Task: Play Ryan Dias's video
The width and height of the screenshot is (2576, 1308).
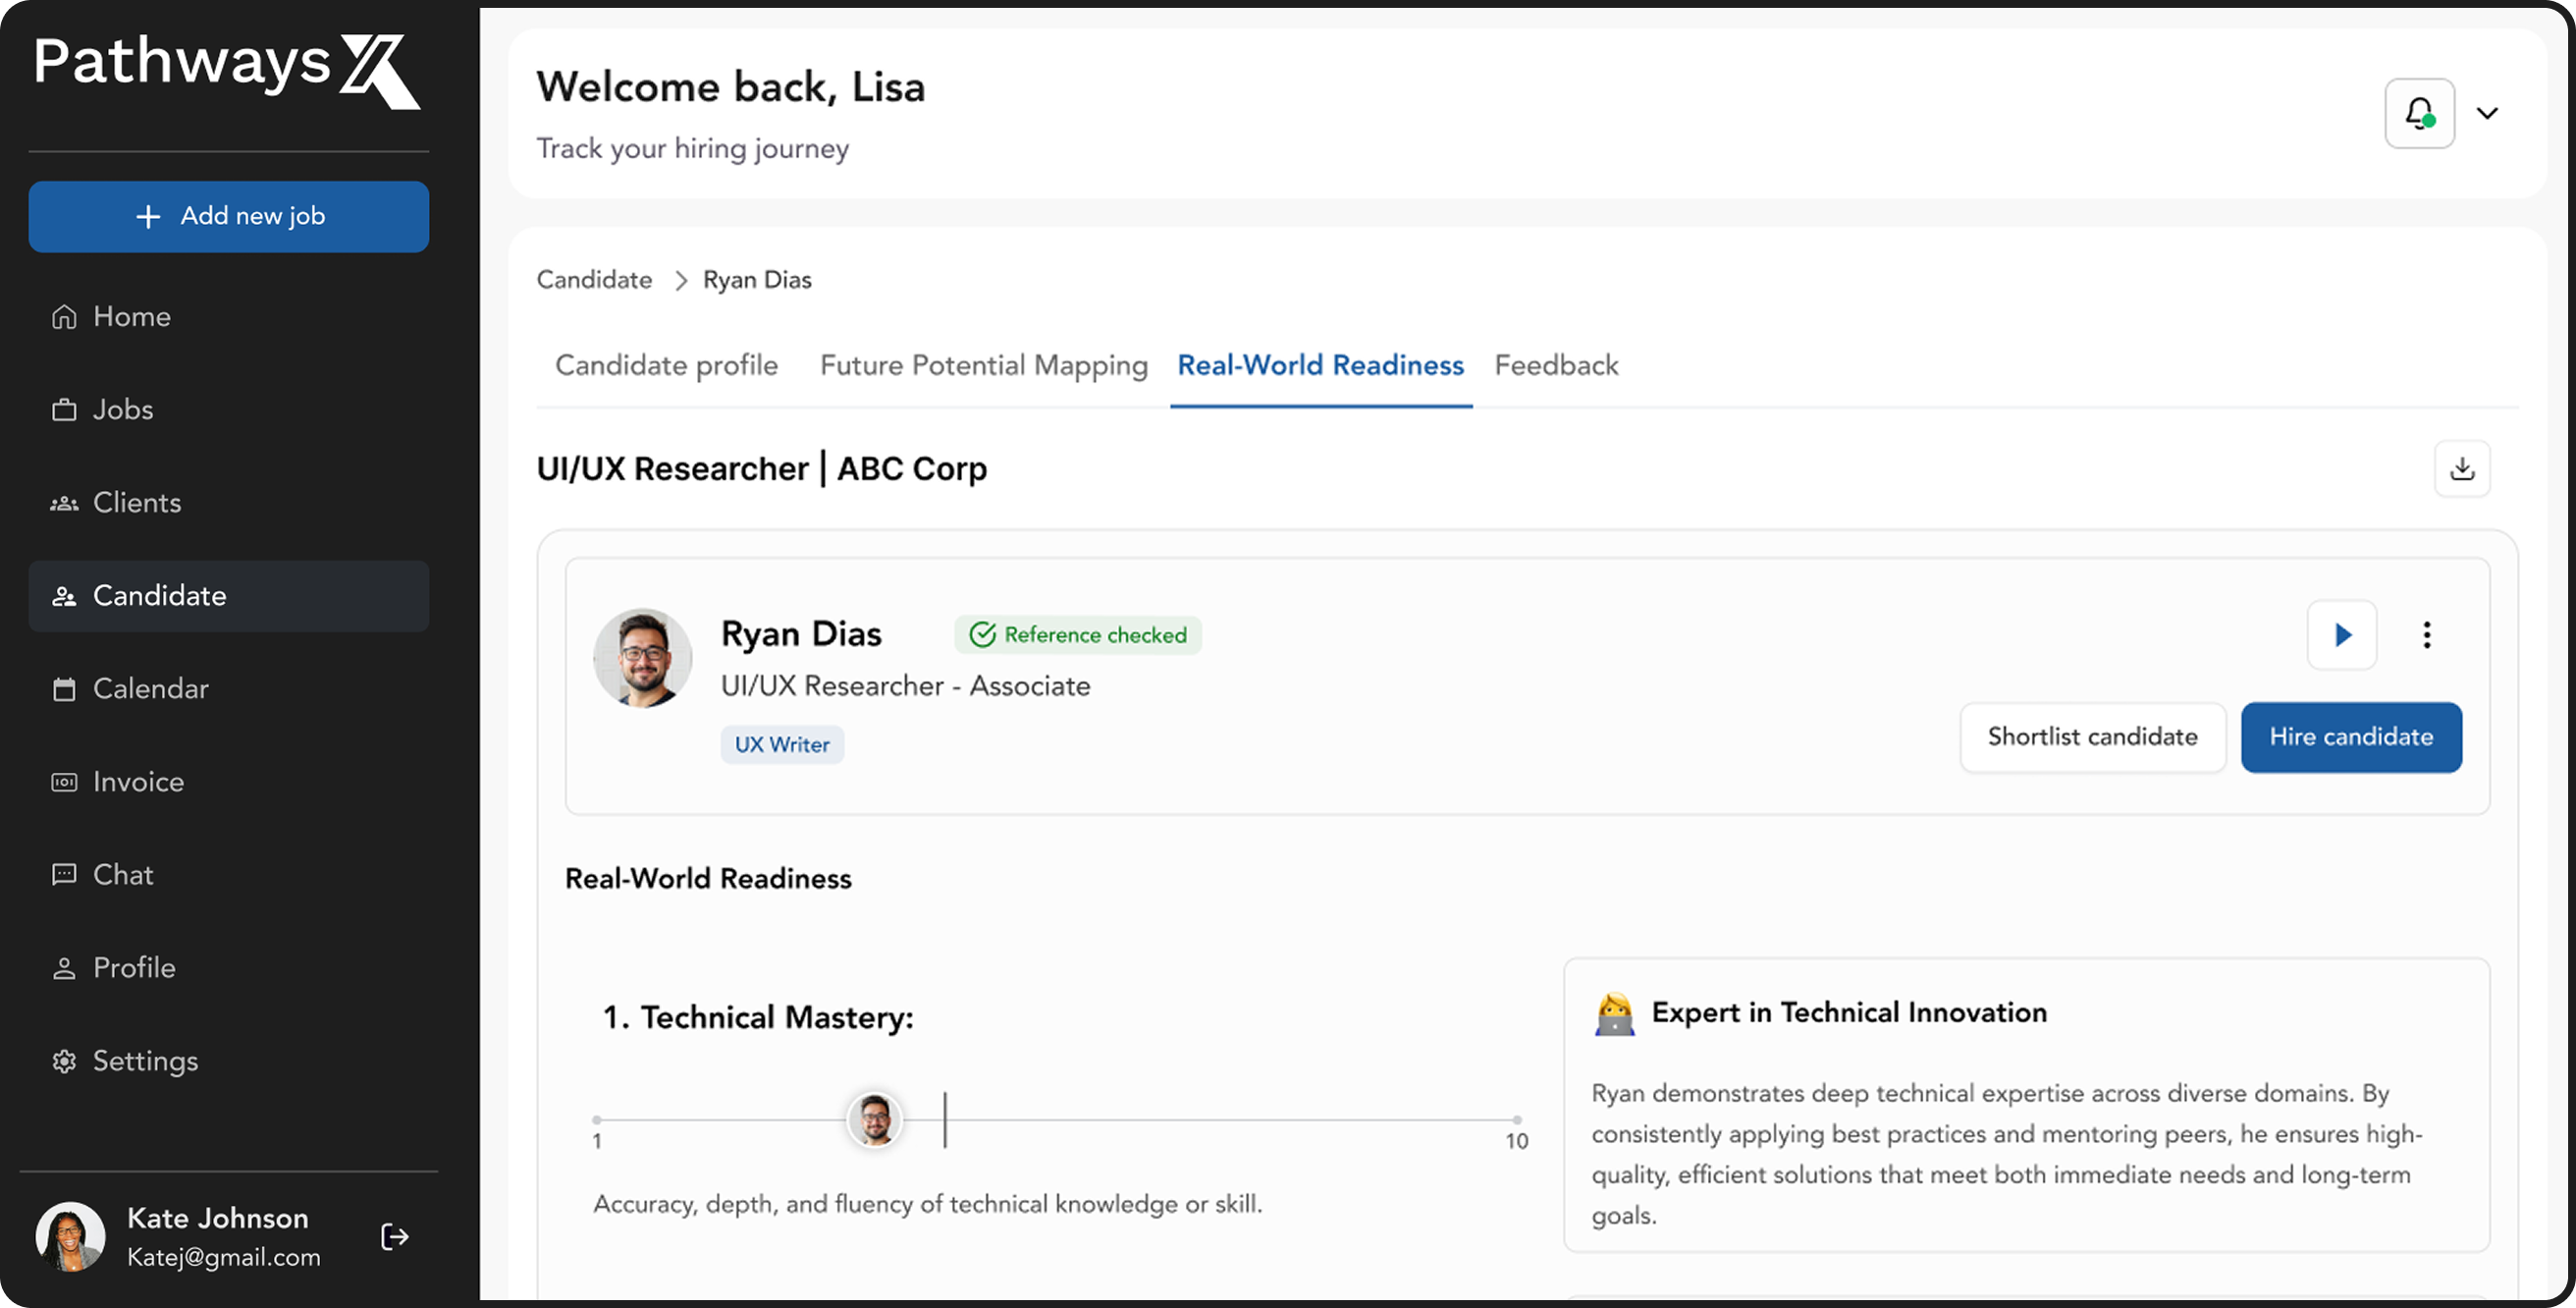Action: click(x=2342, y=635)
